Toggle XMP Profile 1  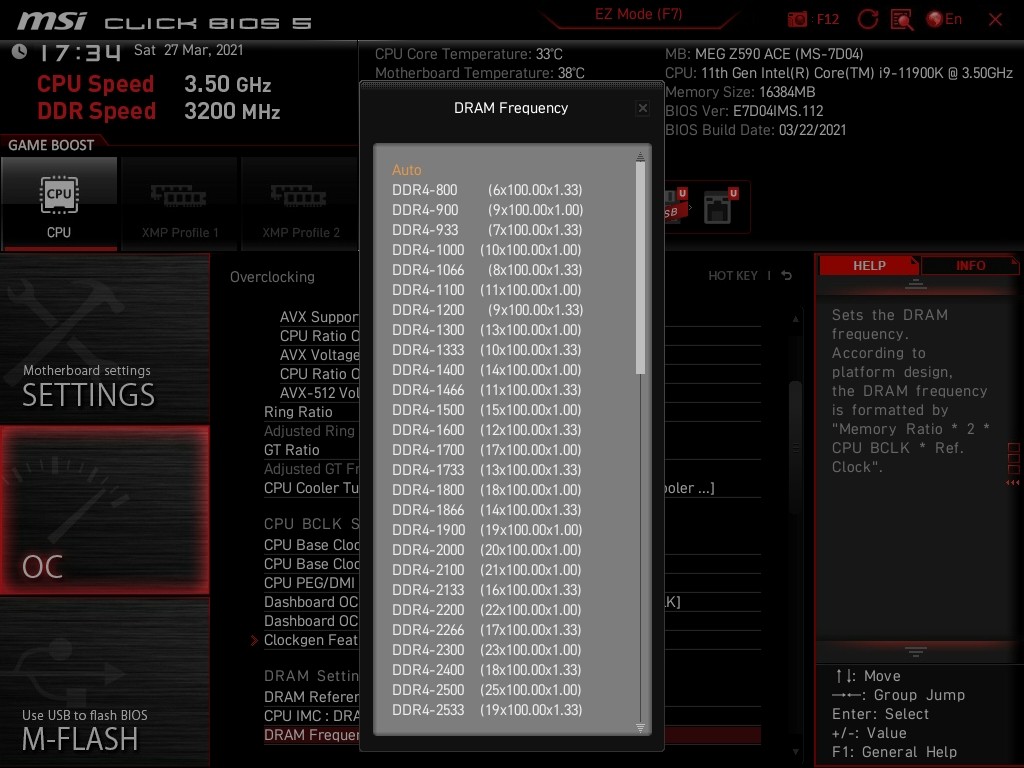click(180, 203)
